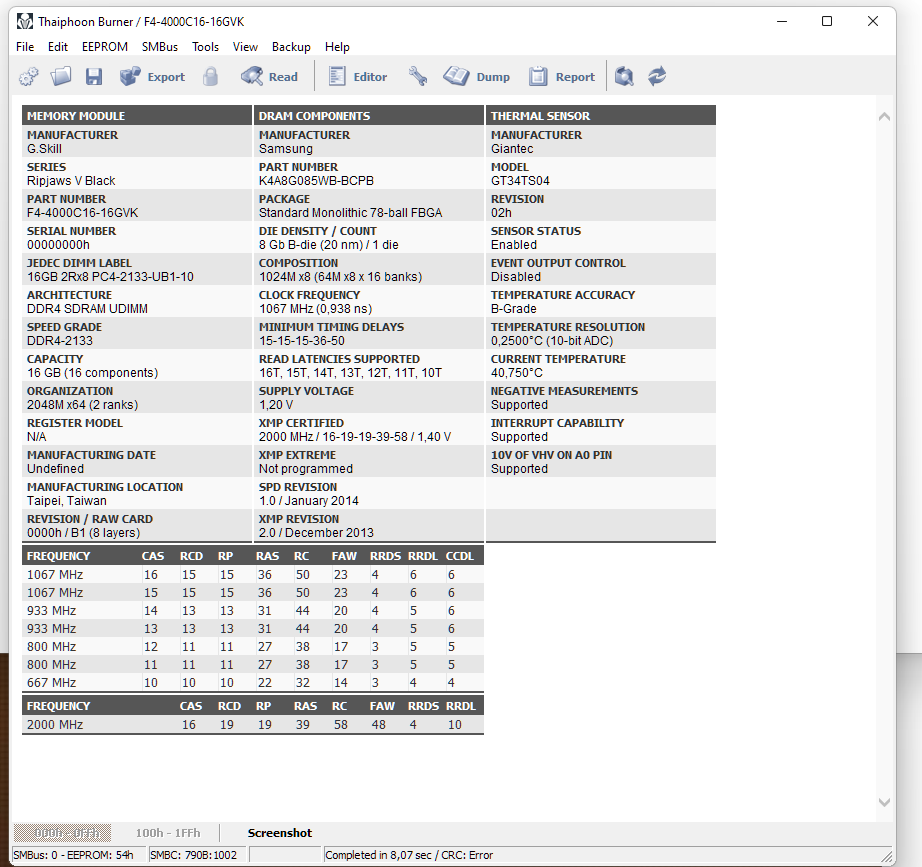This screenshot has height=867, width=922.
Task: Click temperature resolution '0,2500°C (10-bit ADC)'
Action: coord(552,341)
